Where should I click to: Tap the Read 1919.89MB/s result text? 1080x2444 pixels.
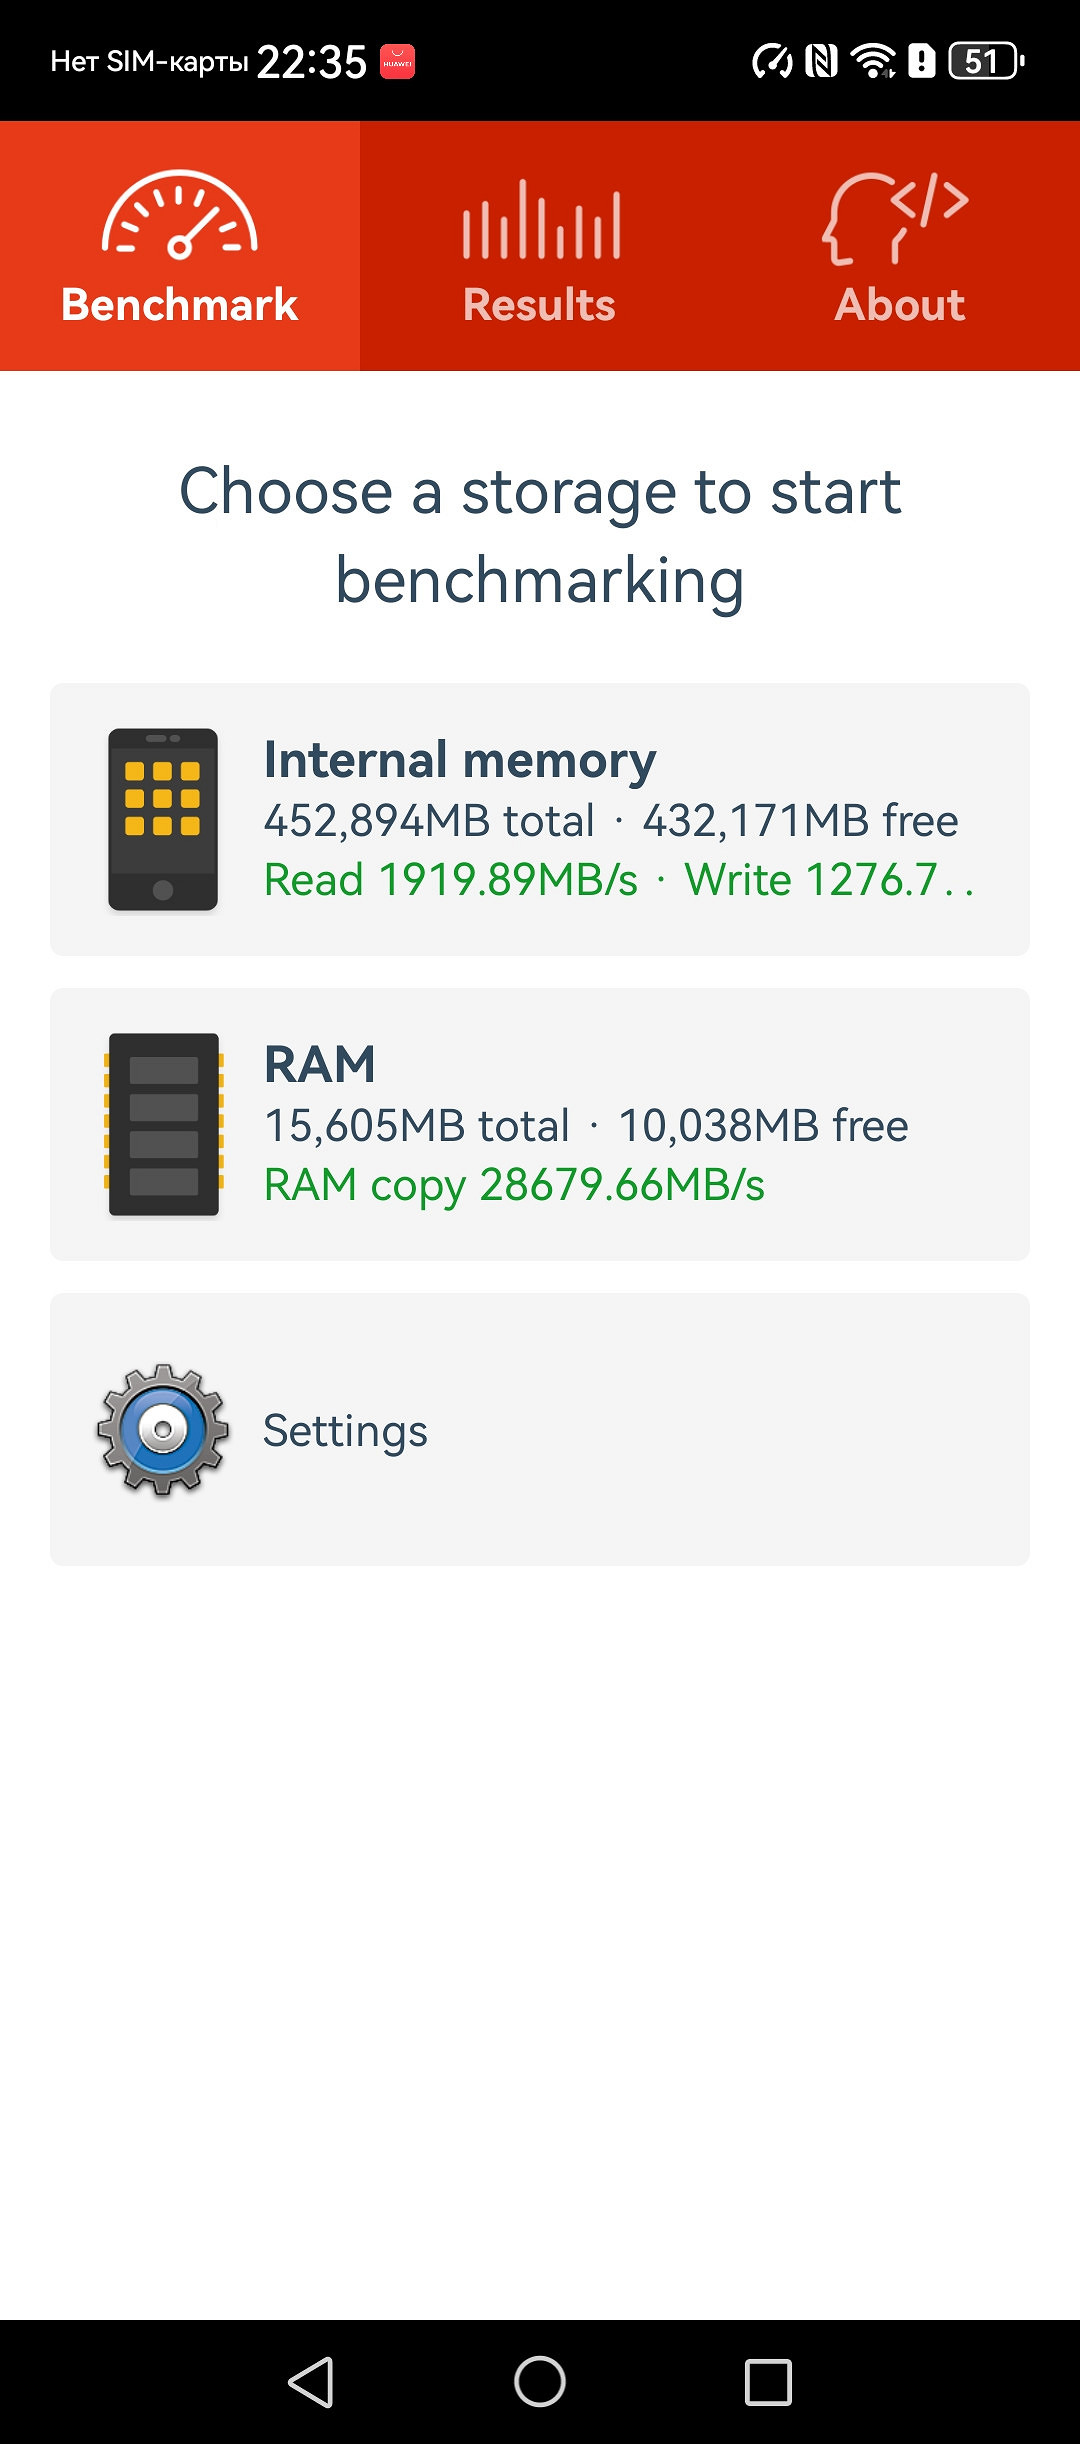click(451, 880)
